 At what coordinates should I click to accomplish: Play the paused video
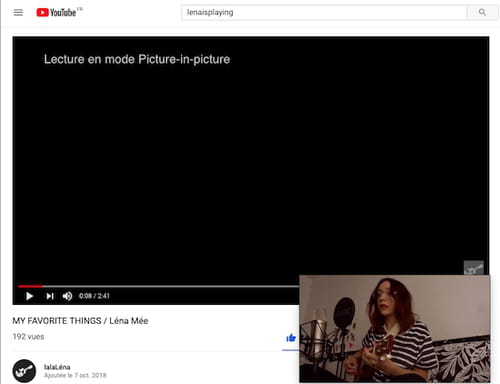29,296
